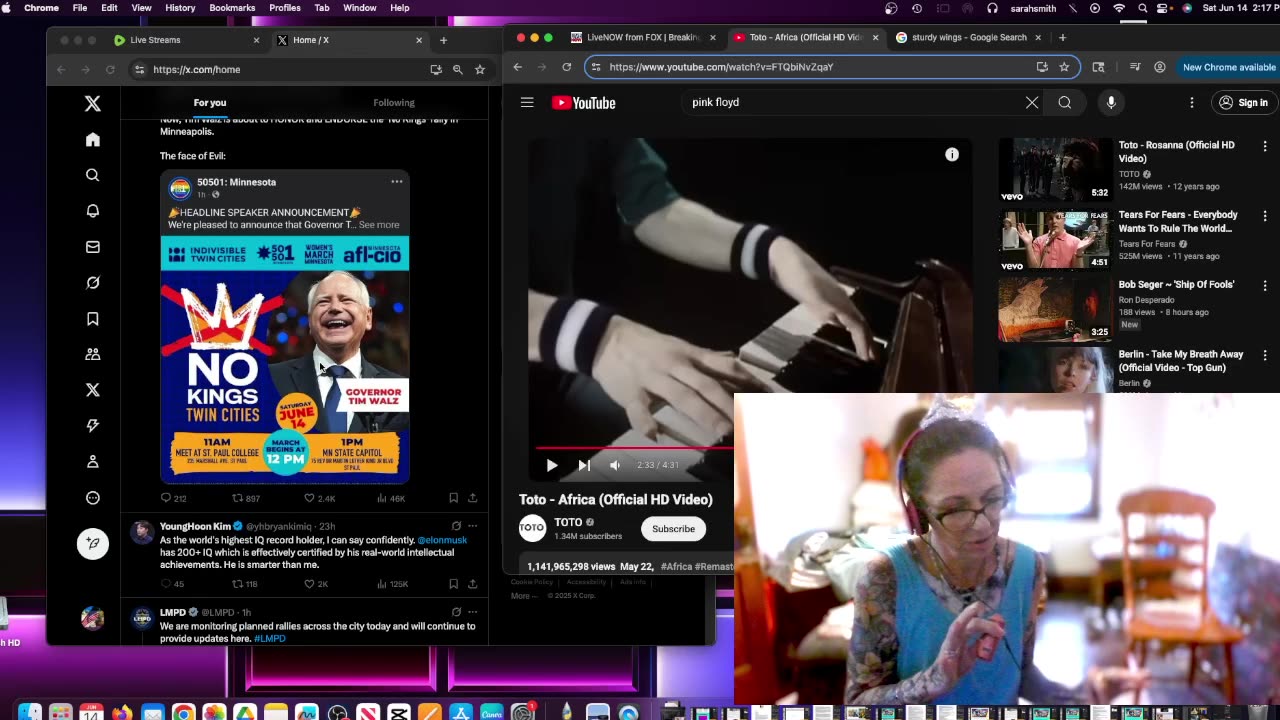Clear the pink floyd search text
This screenshot has width=1280, height=720.
[x=1032, y=102]
